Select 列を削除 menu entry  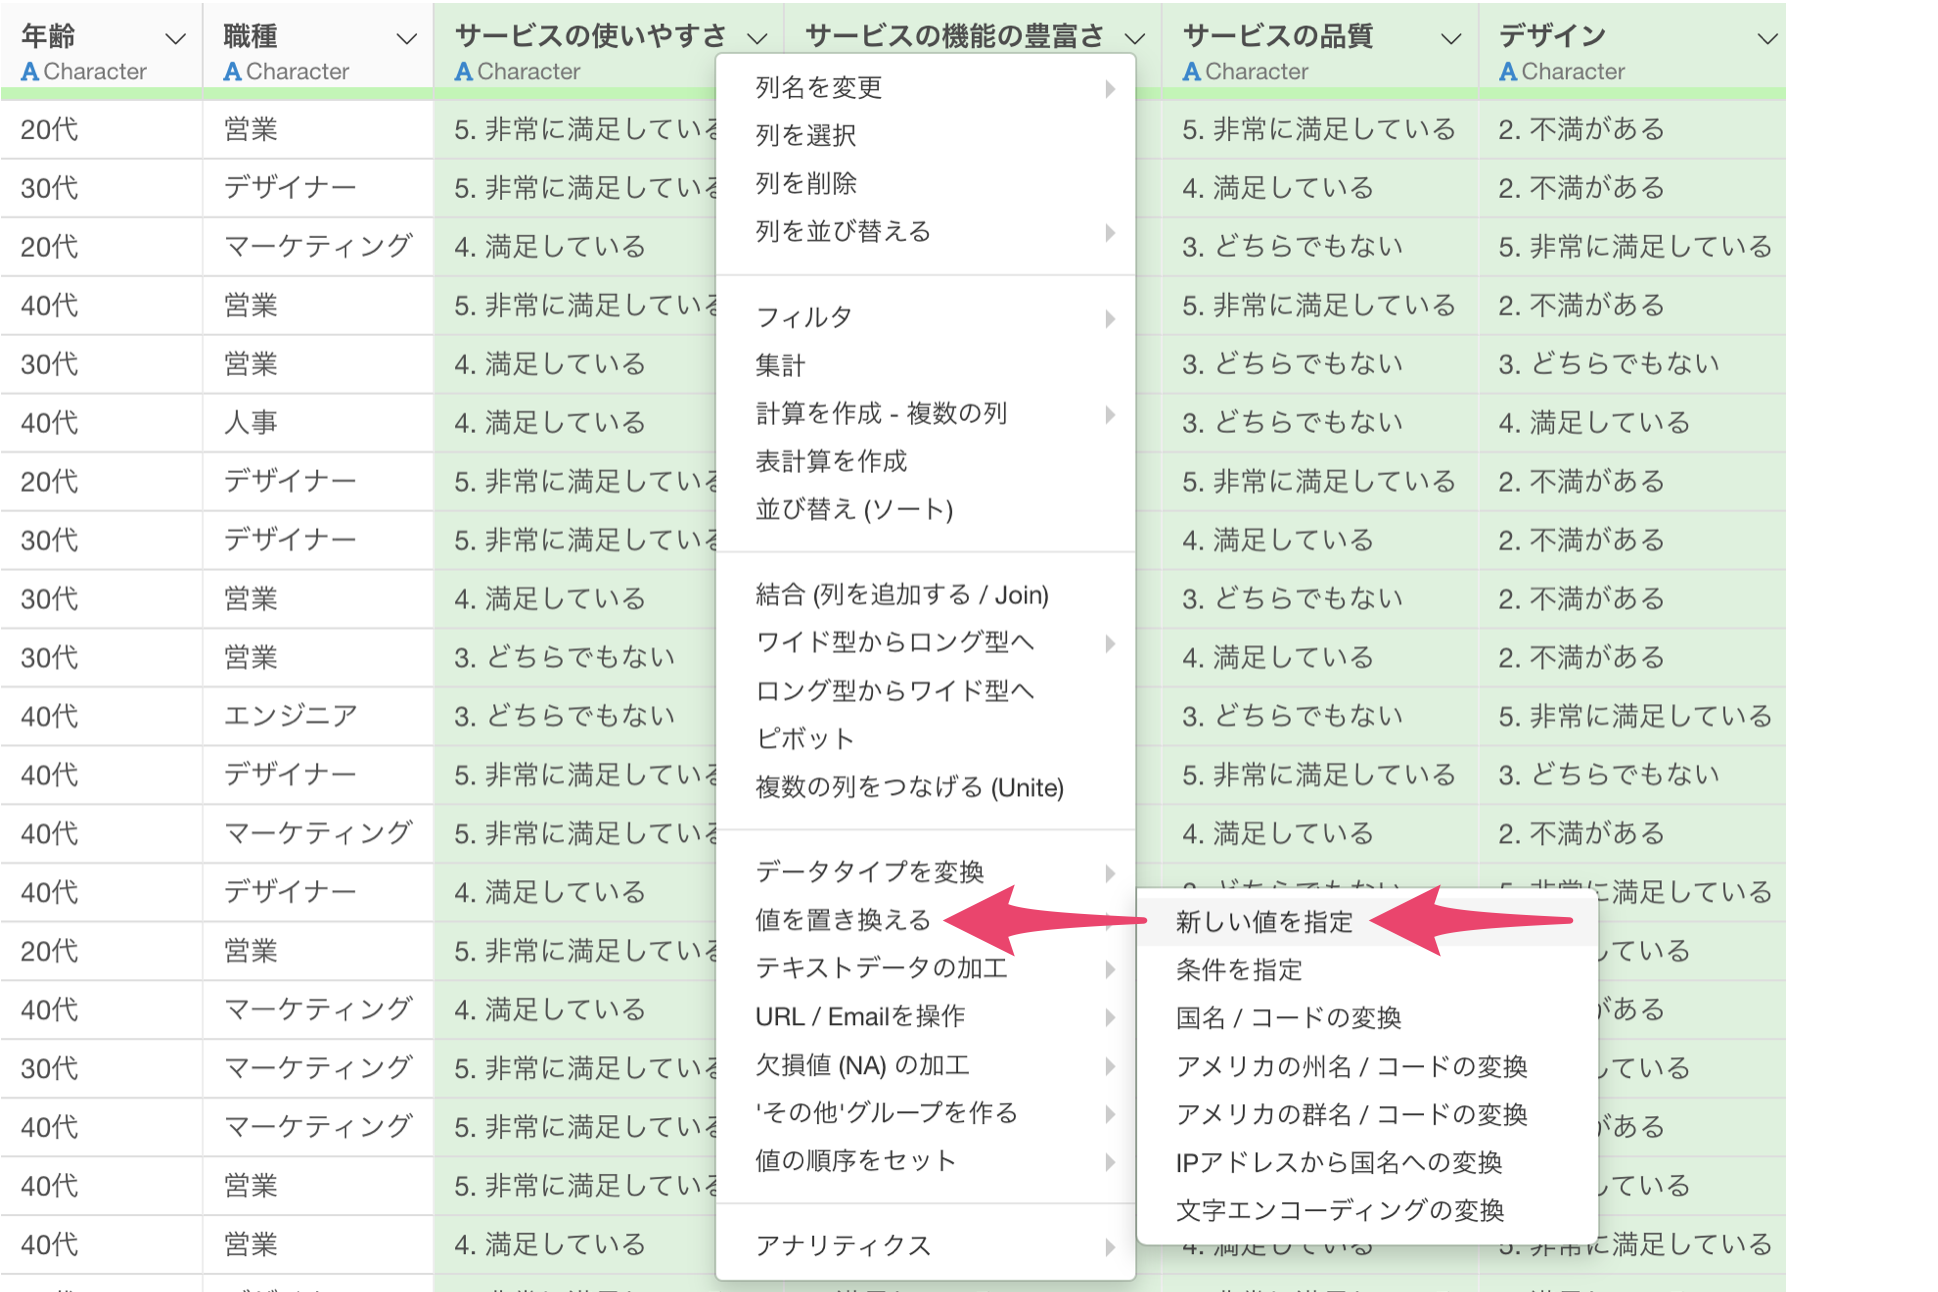coord(806,183)
